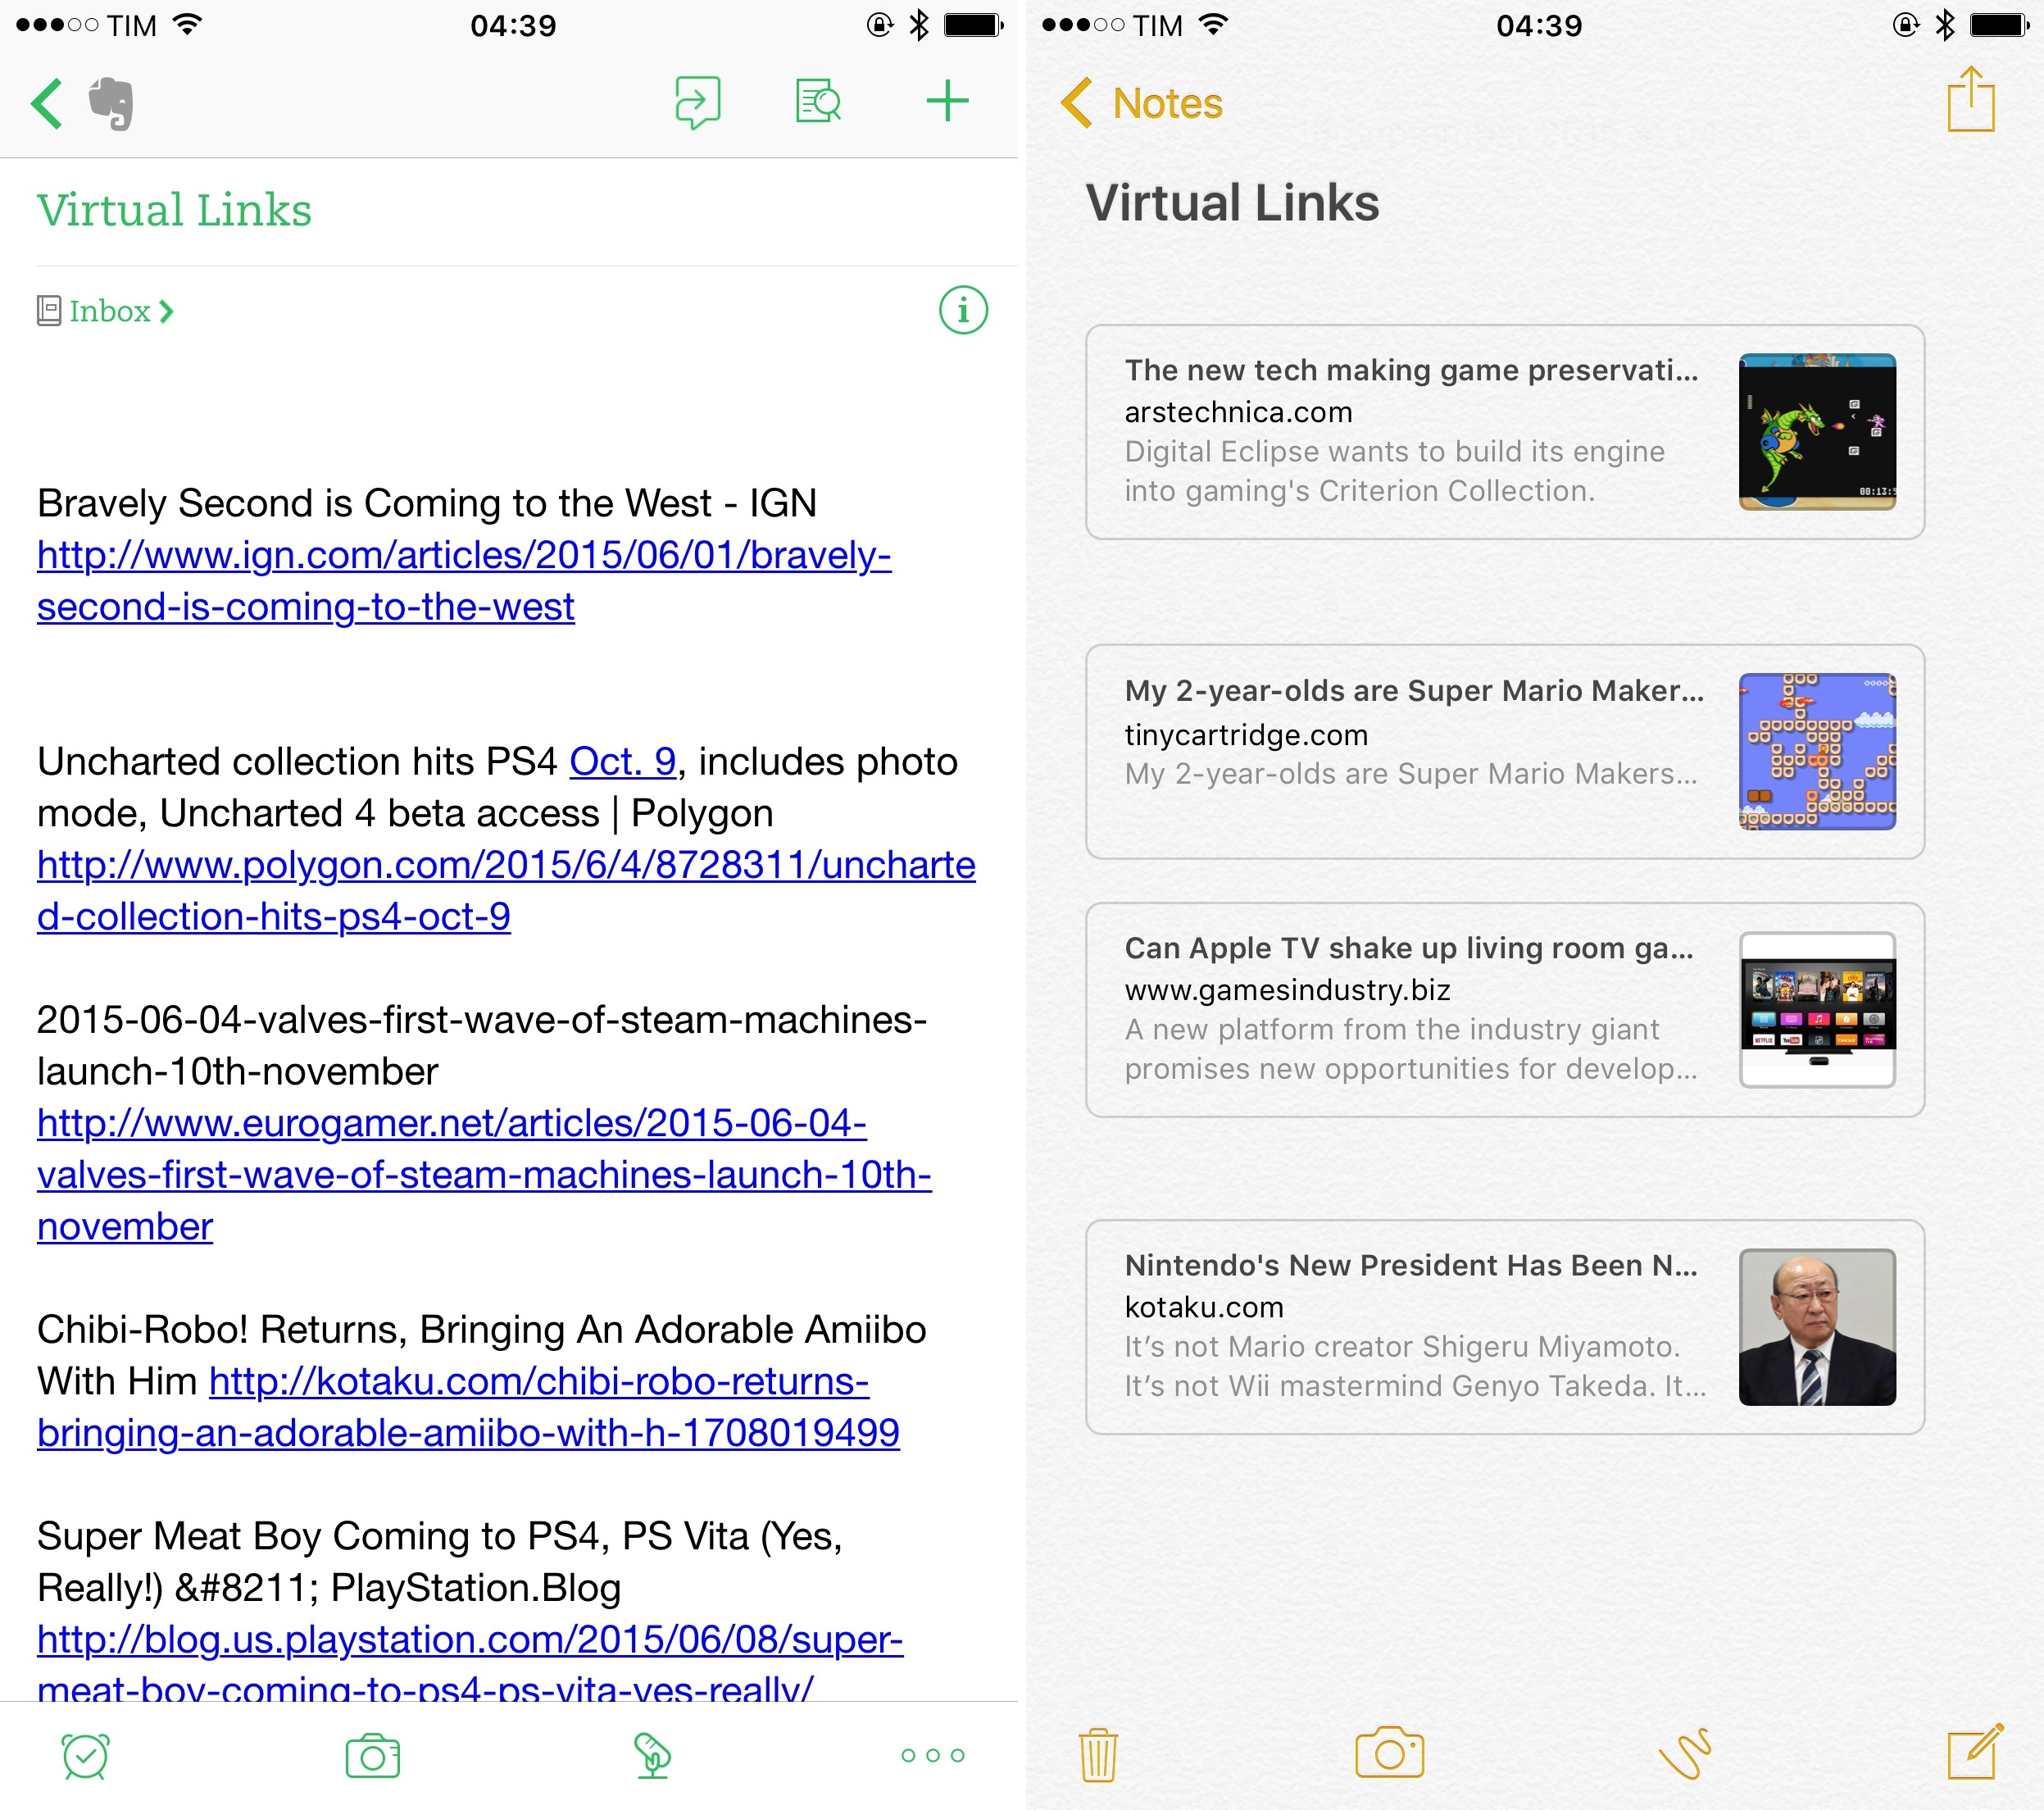Tap the right status bar 04:39 clock
Viewport: 2044px width, 1810px height.
[x=1539, y=25]
